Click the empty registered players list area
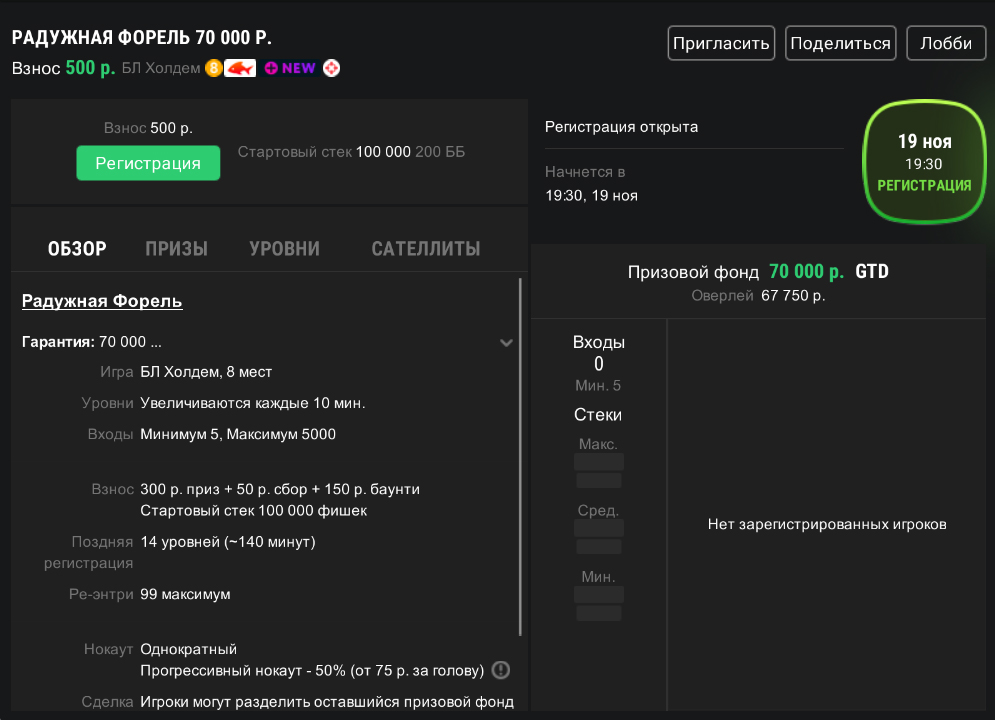The height and width of the screenshot is (720, 995). coord(826,524)
